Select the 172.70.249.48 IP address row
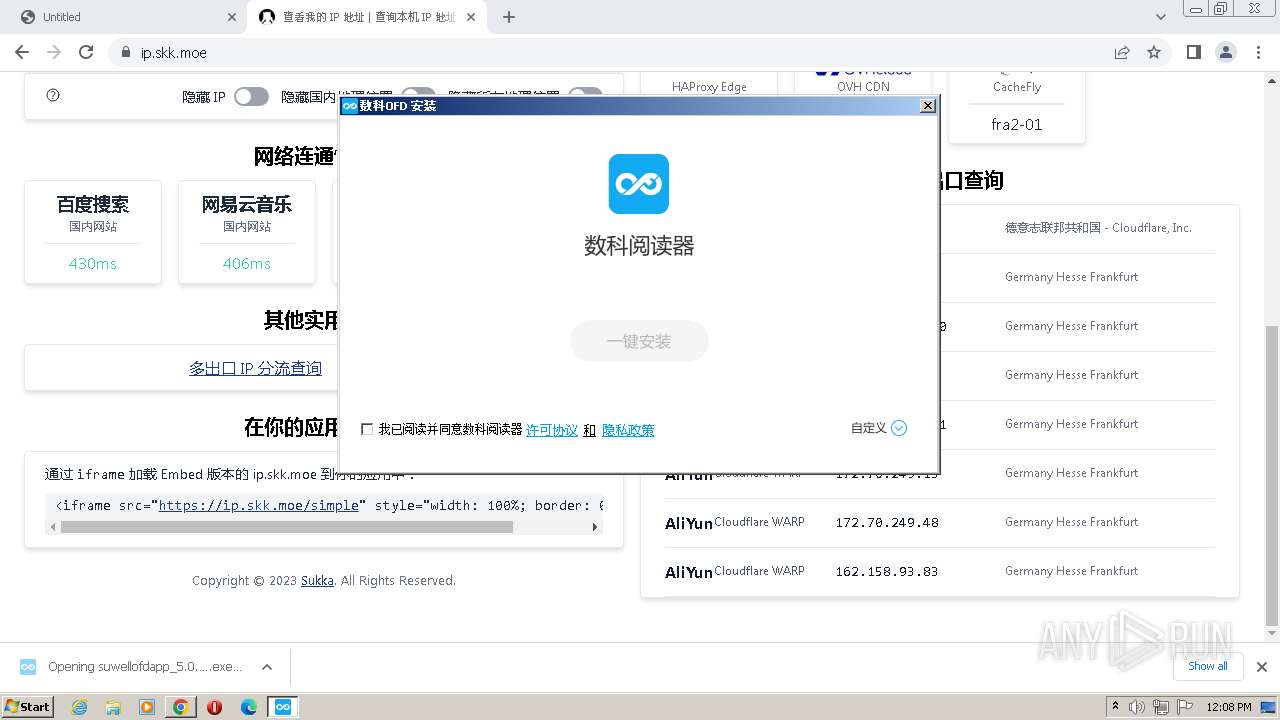1280x720 pixels. [x=940, y=522]
